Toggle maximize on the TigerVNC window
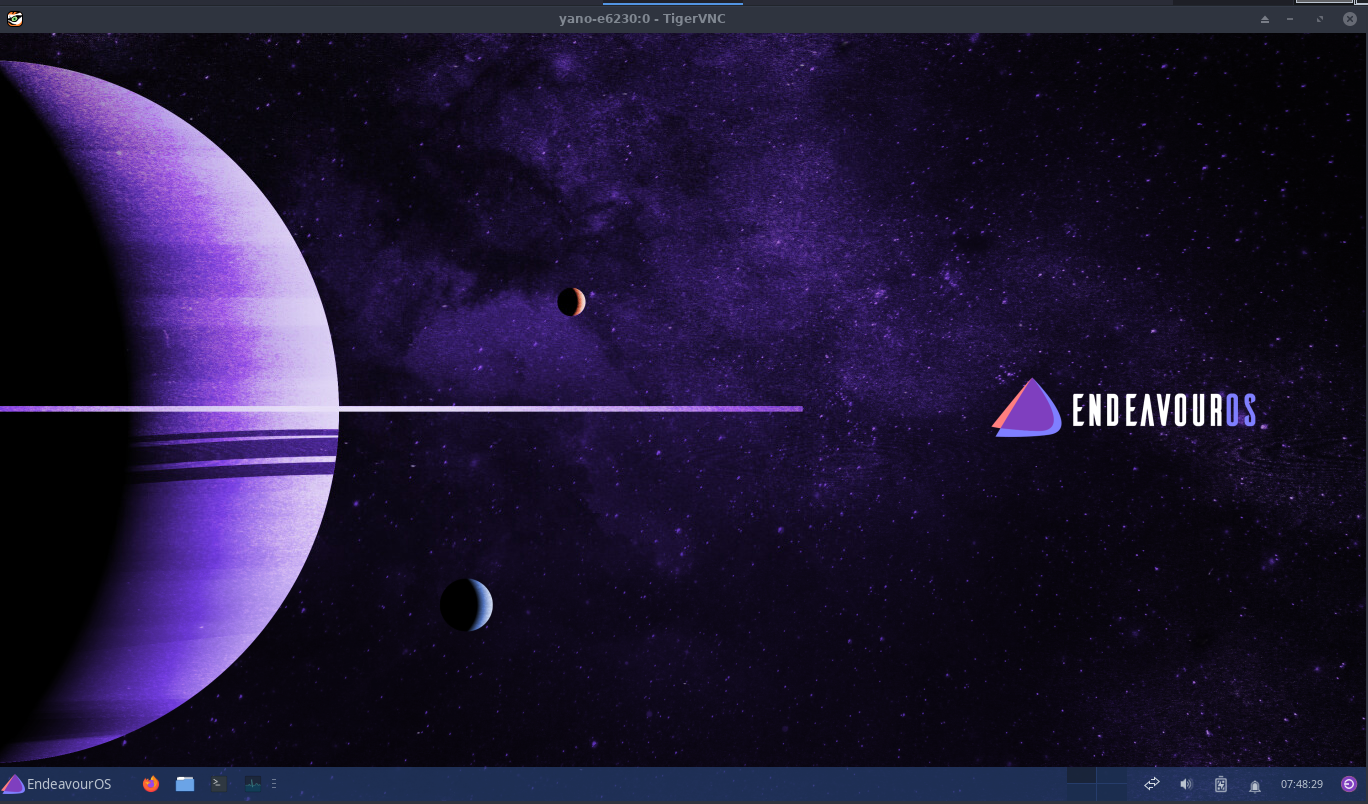This screenshot has height=804, width=1368. click(1319, 19)
